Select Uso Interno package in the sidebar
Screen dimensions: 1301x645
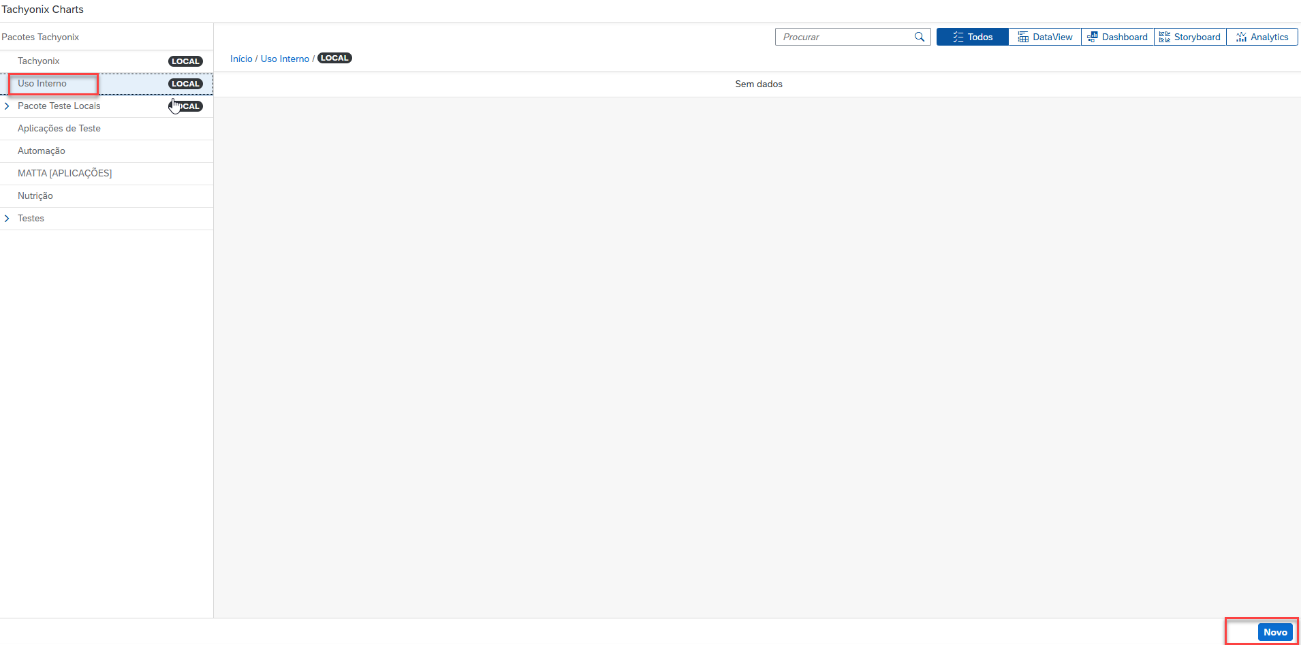point(42,84)
